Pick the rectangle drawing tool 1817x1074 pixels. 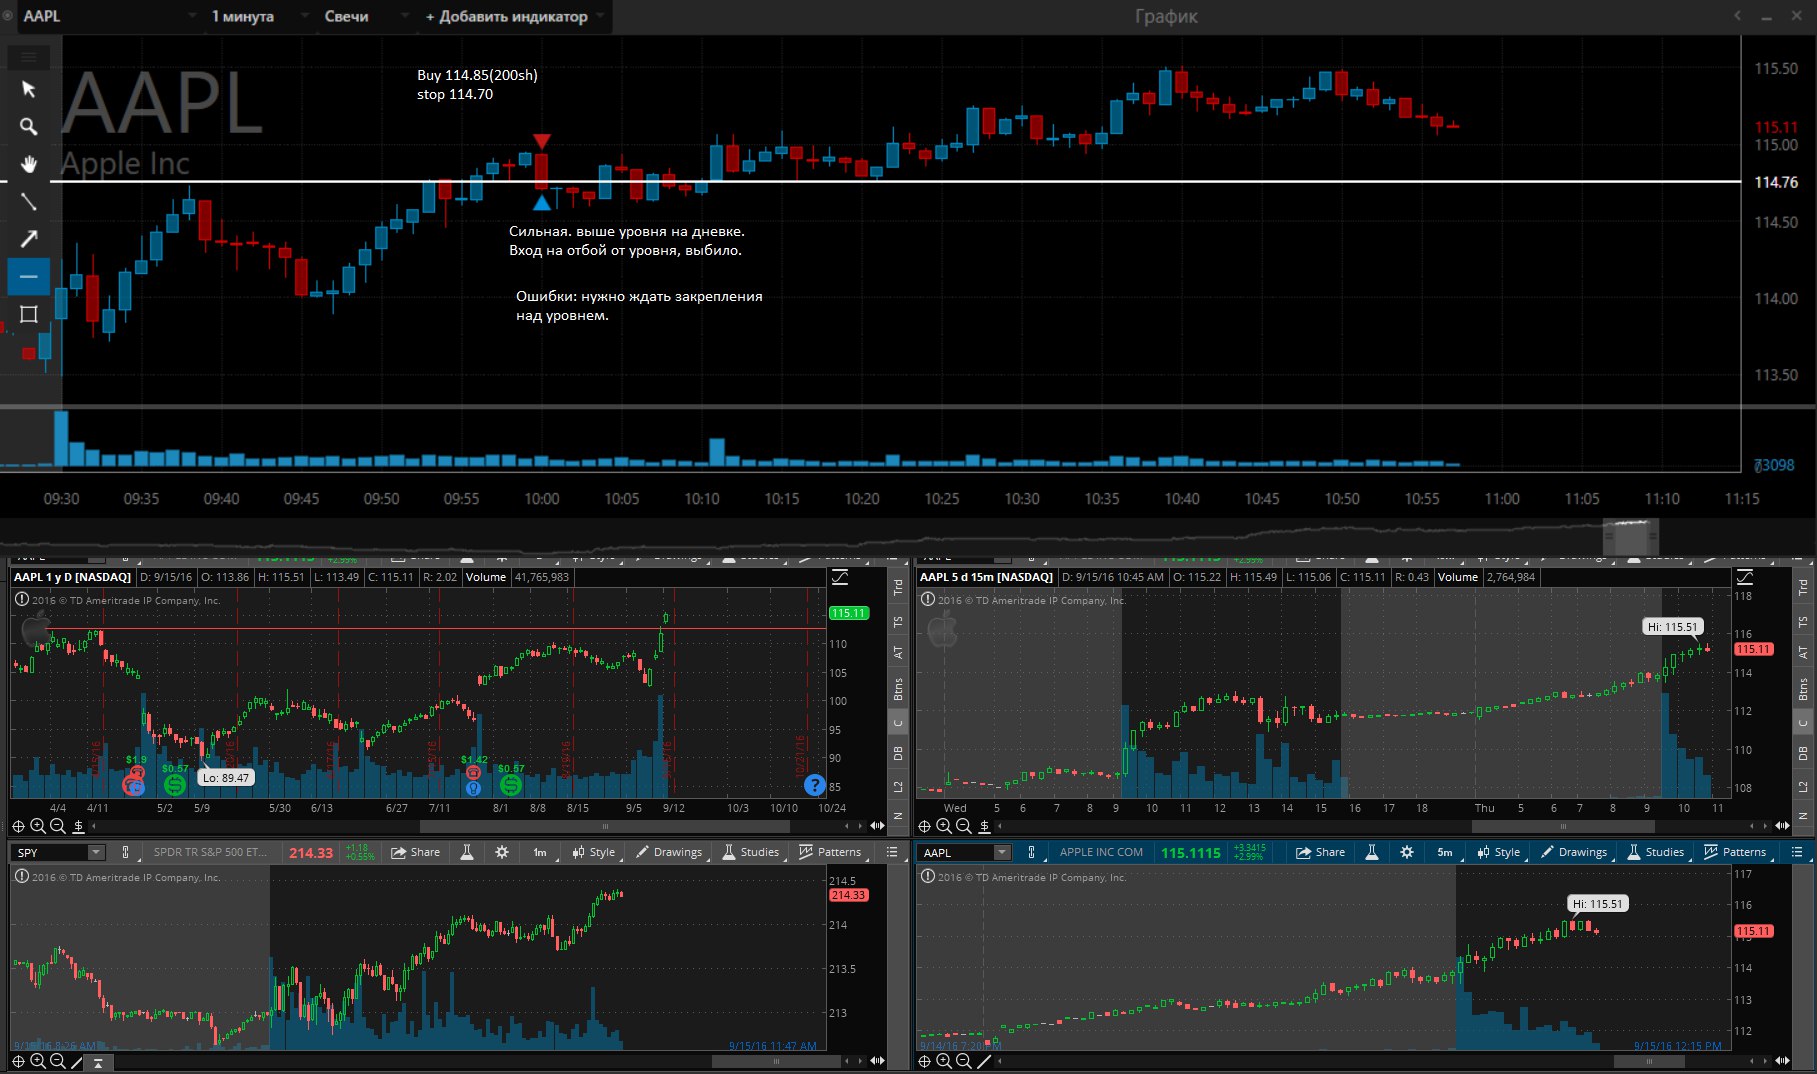(28, 314)
